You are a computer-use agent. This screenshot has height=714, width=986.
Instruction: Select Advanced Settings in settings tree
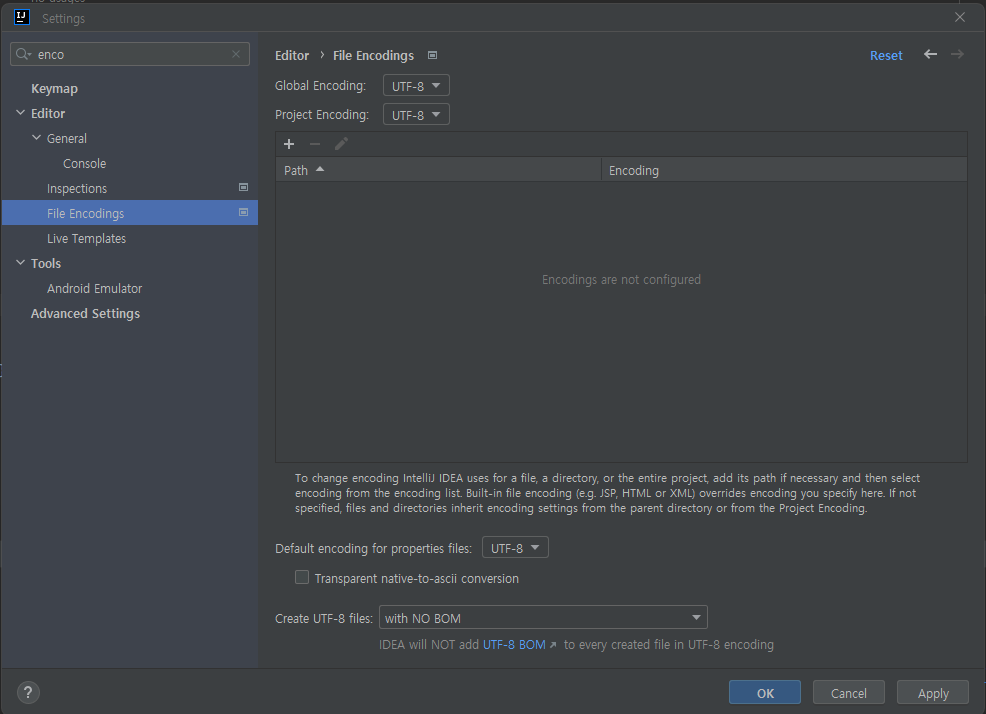86,313
